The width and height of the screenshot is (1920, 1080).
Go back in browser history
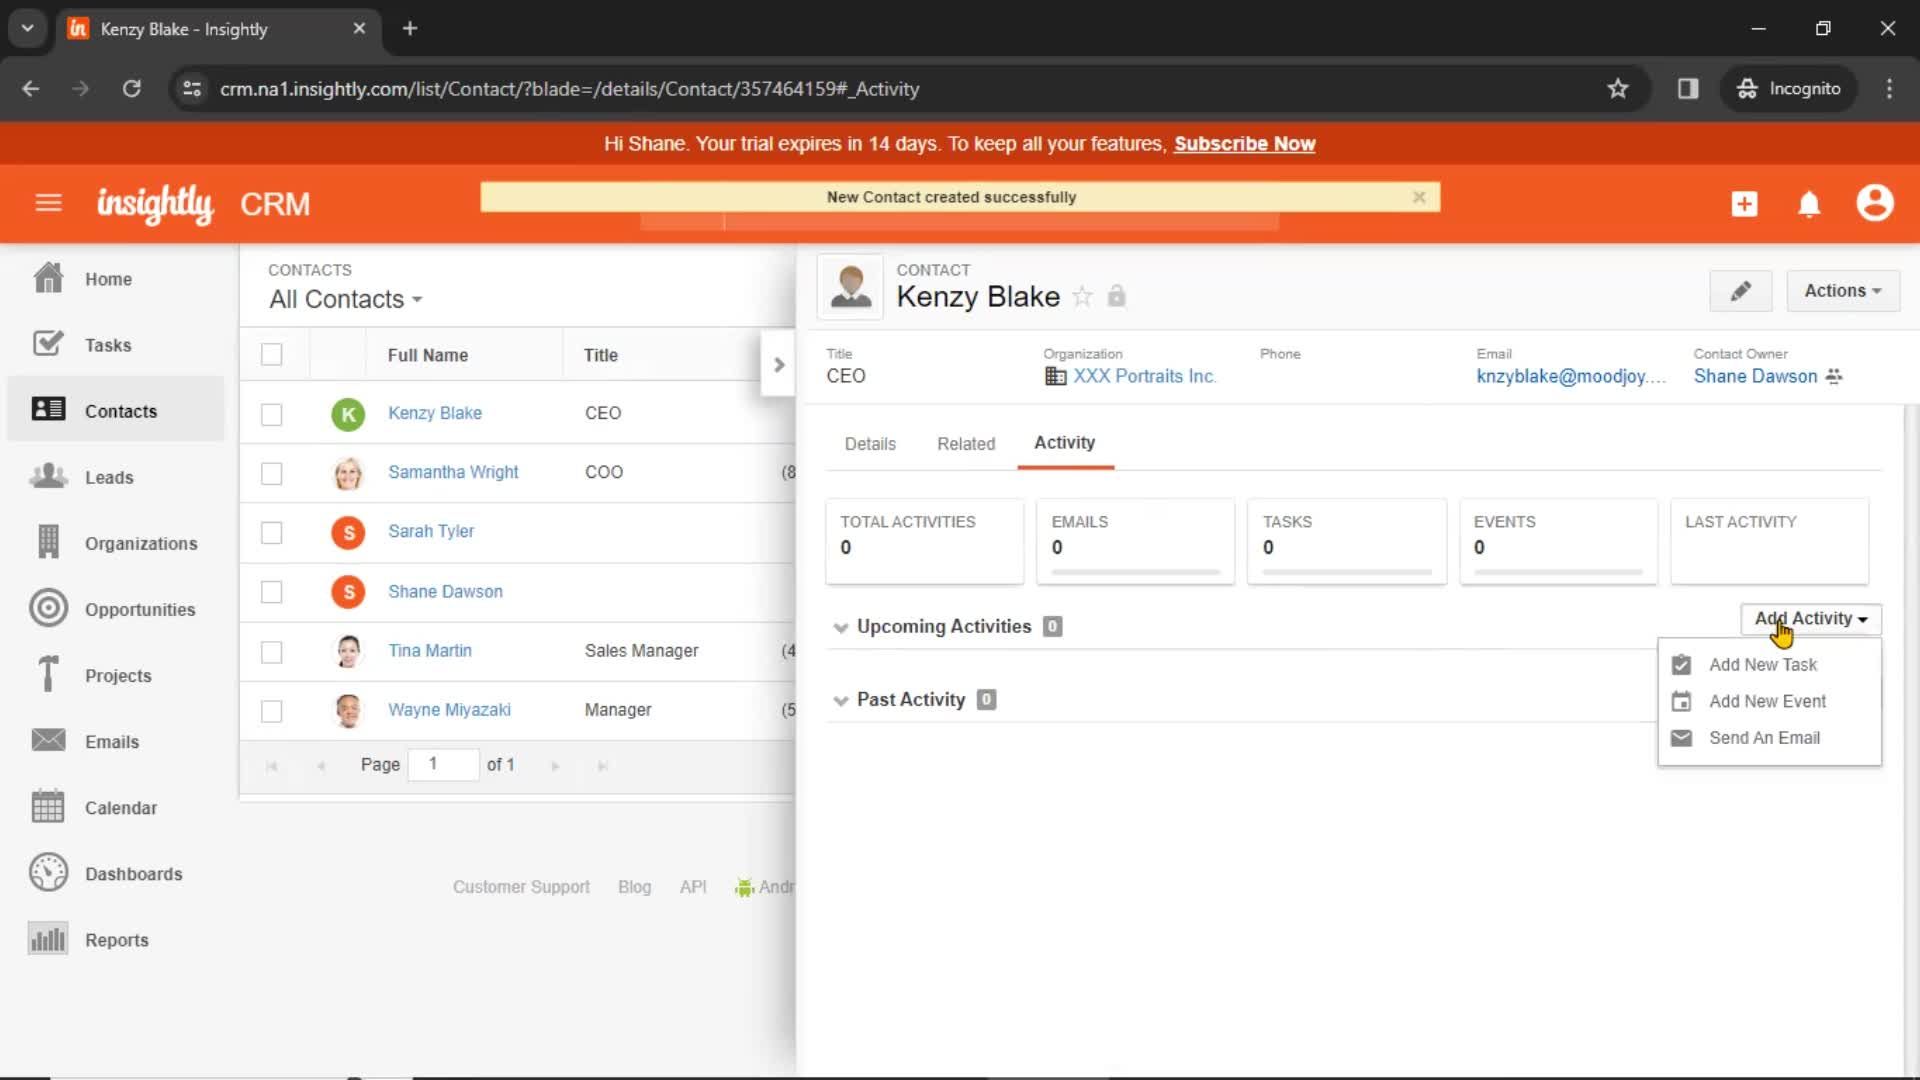pos(31,89)
